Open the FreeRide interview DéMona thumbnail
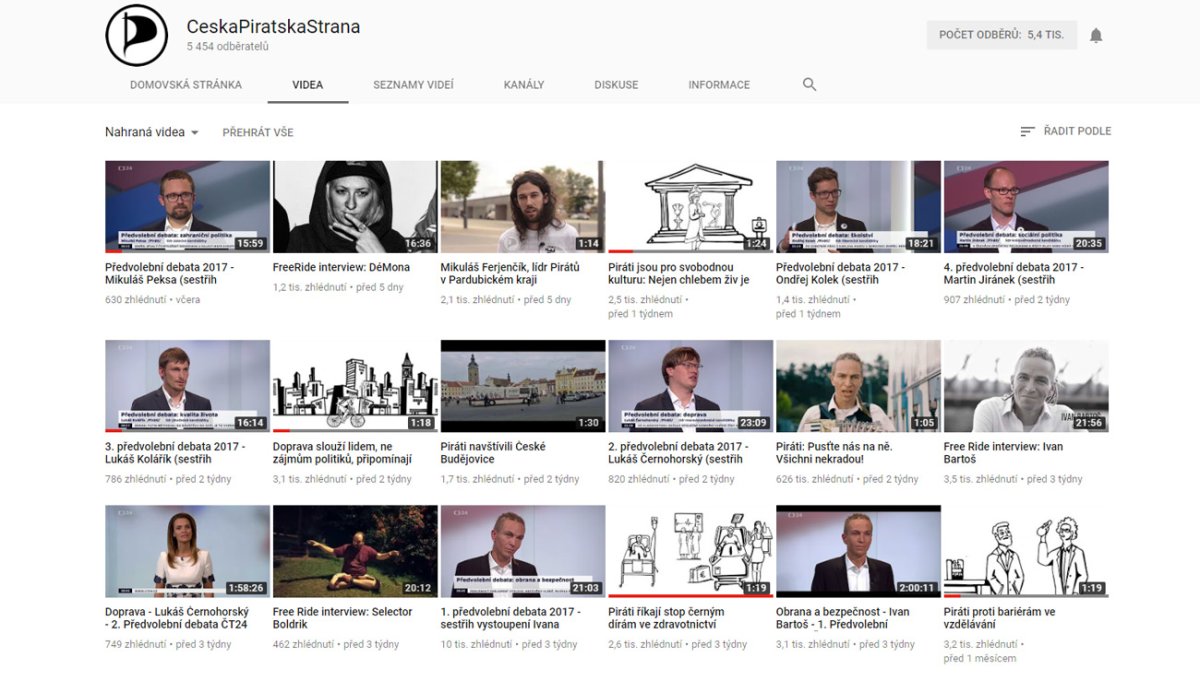1200x675 pixels. click(x=355, y=207)
